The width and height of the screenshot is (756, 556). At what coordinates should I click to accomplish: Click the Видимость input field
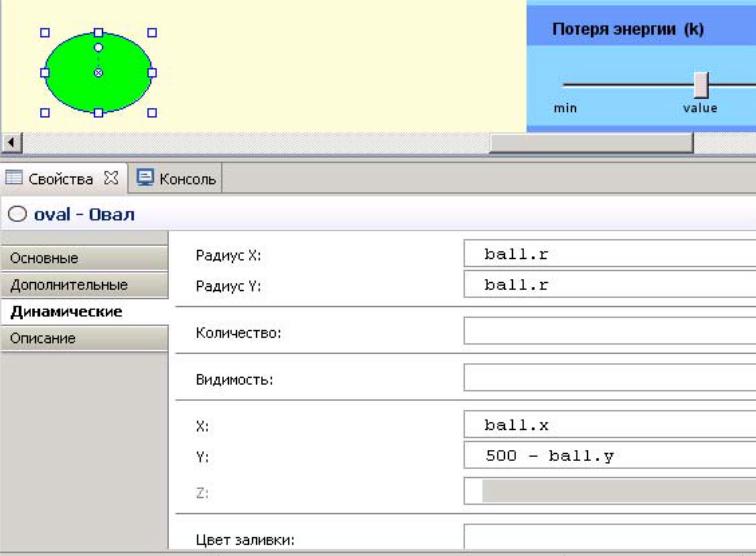coord(610,378)
